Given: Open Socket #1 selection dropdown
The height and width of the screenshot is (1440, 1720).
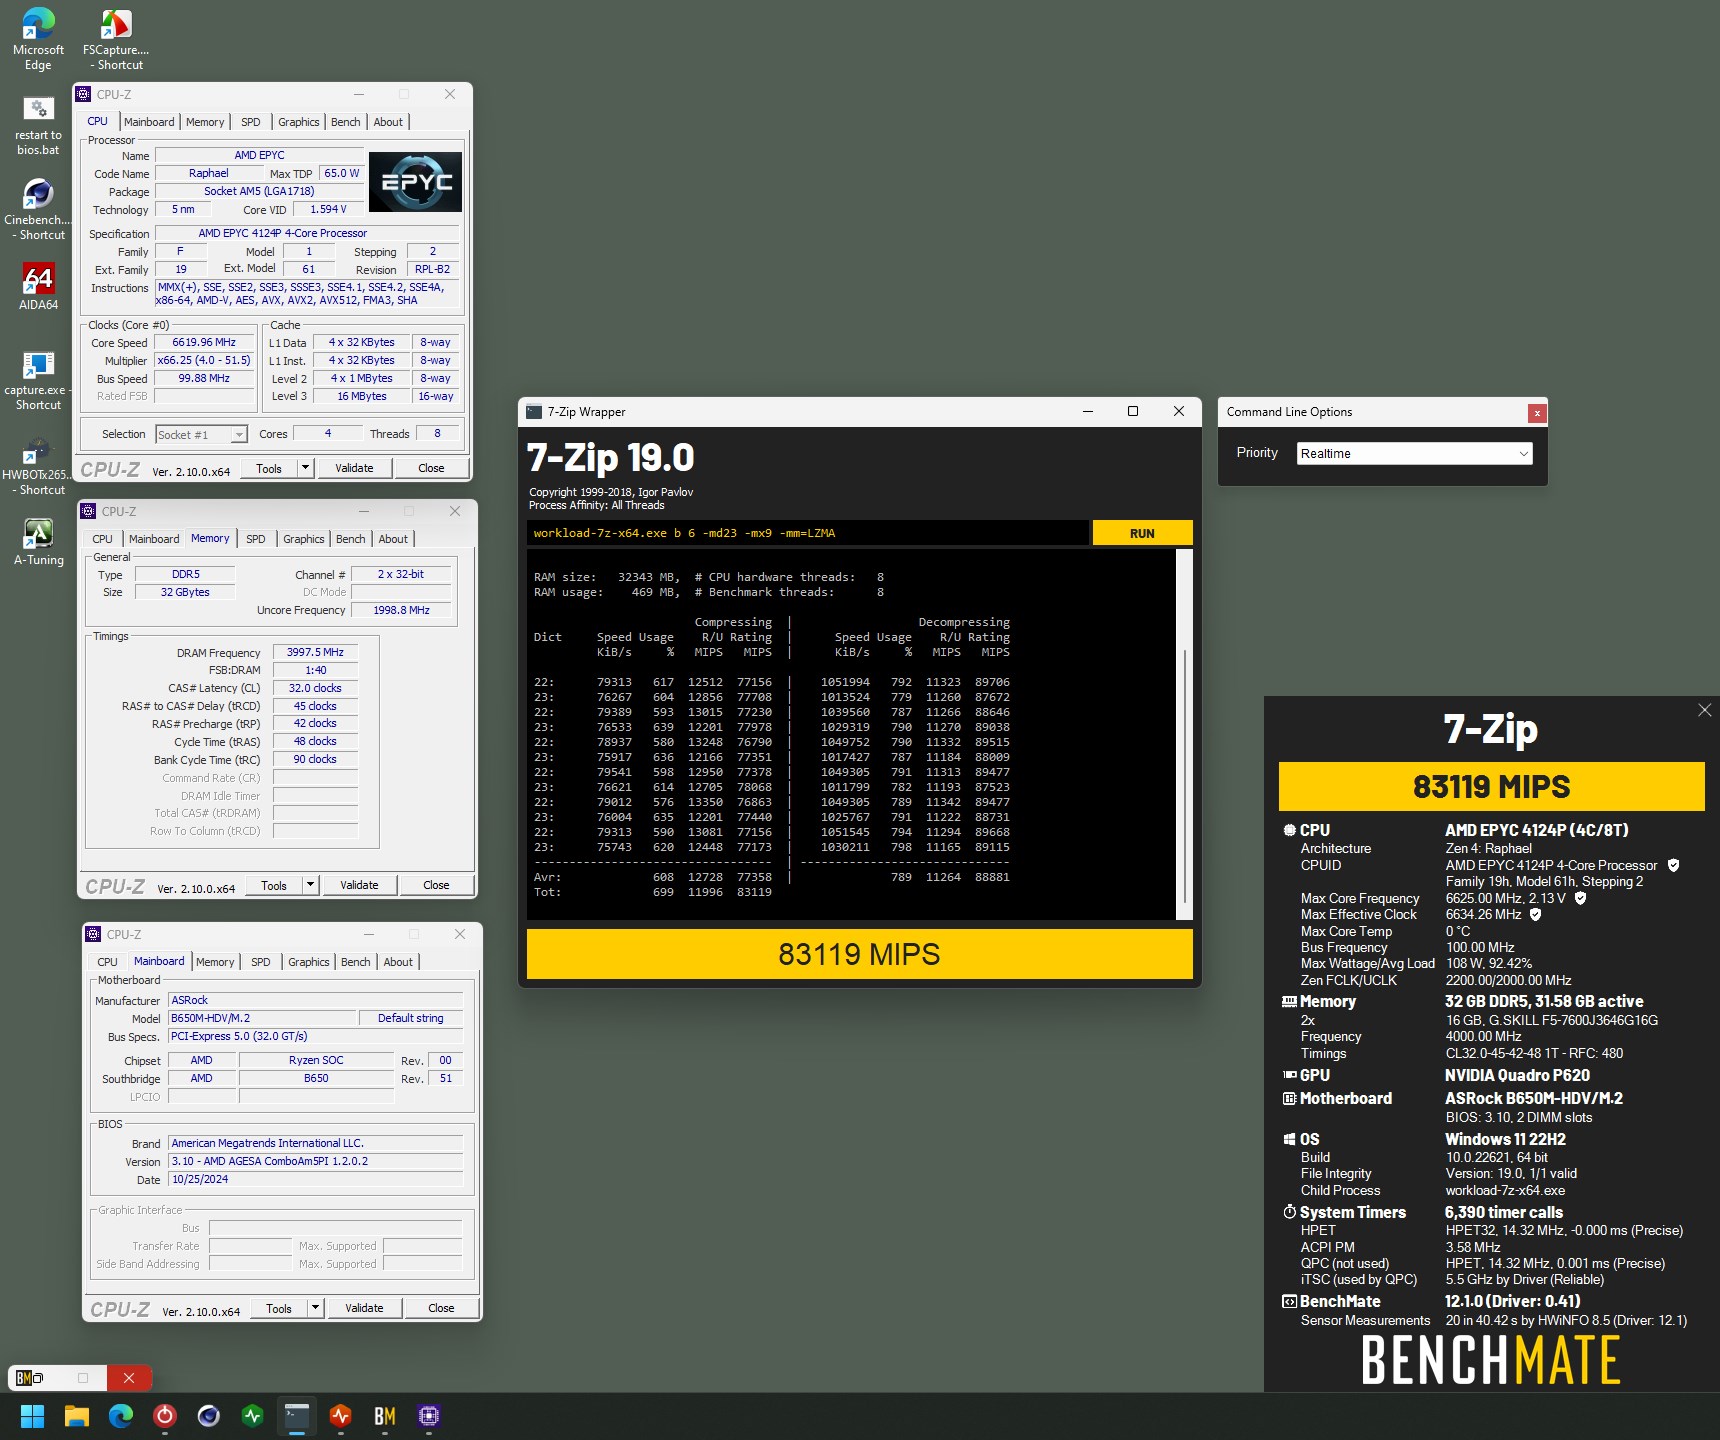Looking at the screenshot, I should pos(201,434).
